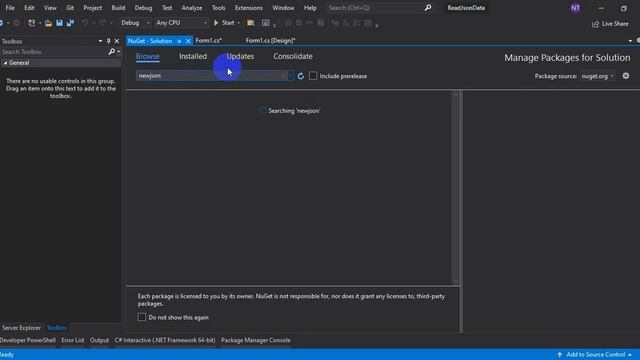Click Add to Source Control

595,355
